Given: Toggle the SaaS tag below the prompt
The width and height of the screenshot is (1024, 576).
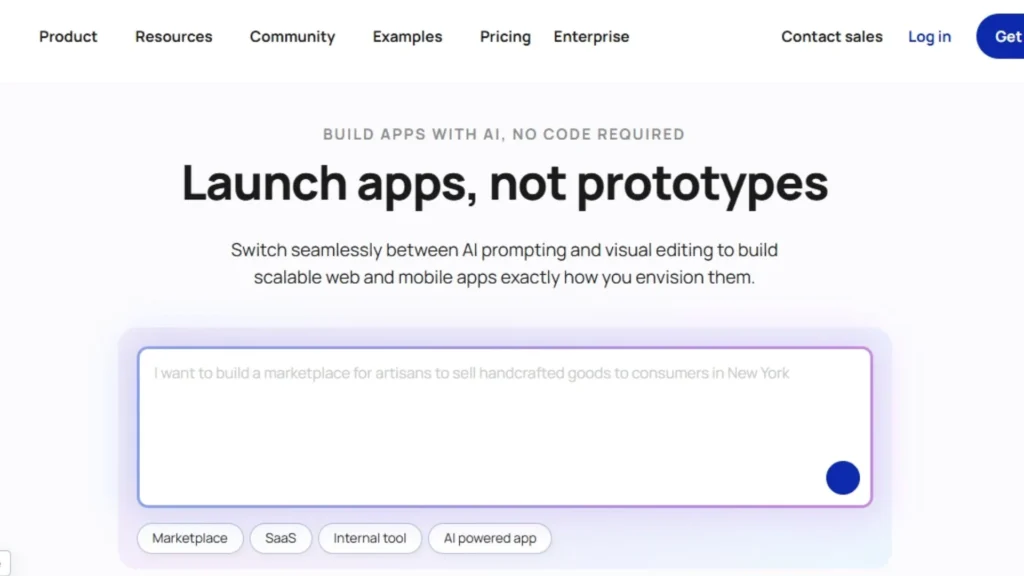Looking at the screenshot, I should [x=281, y=538].
